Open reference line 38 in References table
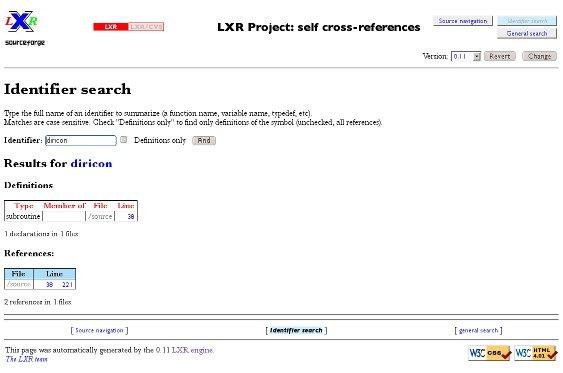Screen dimensions: 563x373 (50, 285)
